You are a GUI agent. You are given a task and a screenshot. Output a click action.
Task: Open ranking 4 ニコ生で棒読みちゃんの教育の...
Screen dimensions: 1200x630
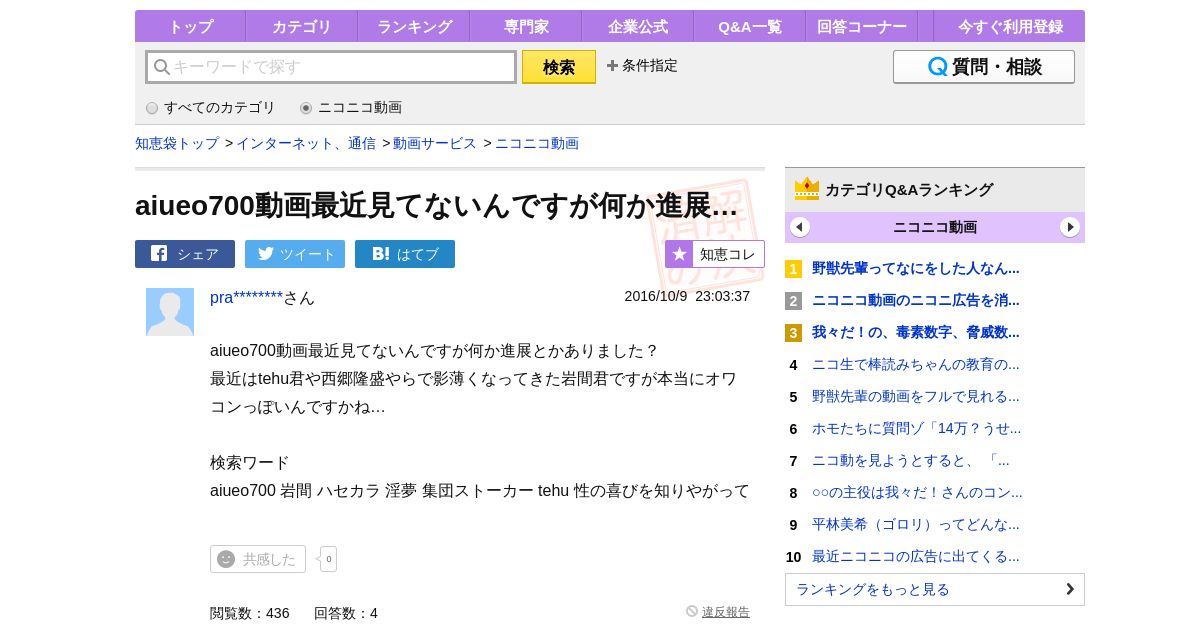[915, 364]
